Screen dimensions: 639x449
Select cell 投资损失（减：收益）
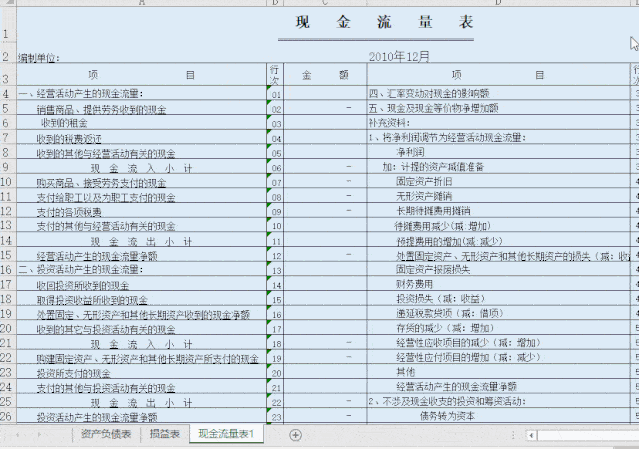point(498,299)
